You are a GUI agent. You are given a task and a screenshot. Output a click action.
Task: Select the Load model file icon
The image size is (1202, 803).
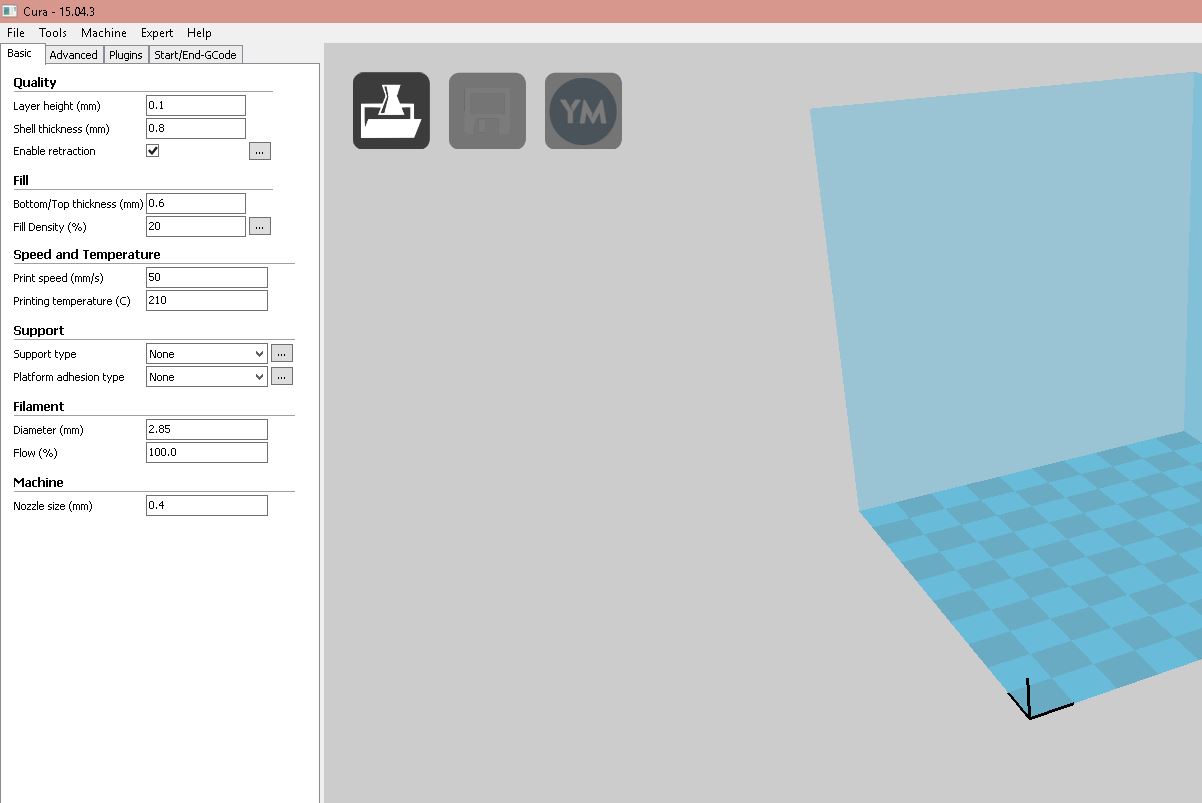tap(390, 110)
